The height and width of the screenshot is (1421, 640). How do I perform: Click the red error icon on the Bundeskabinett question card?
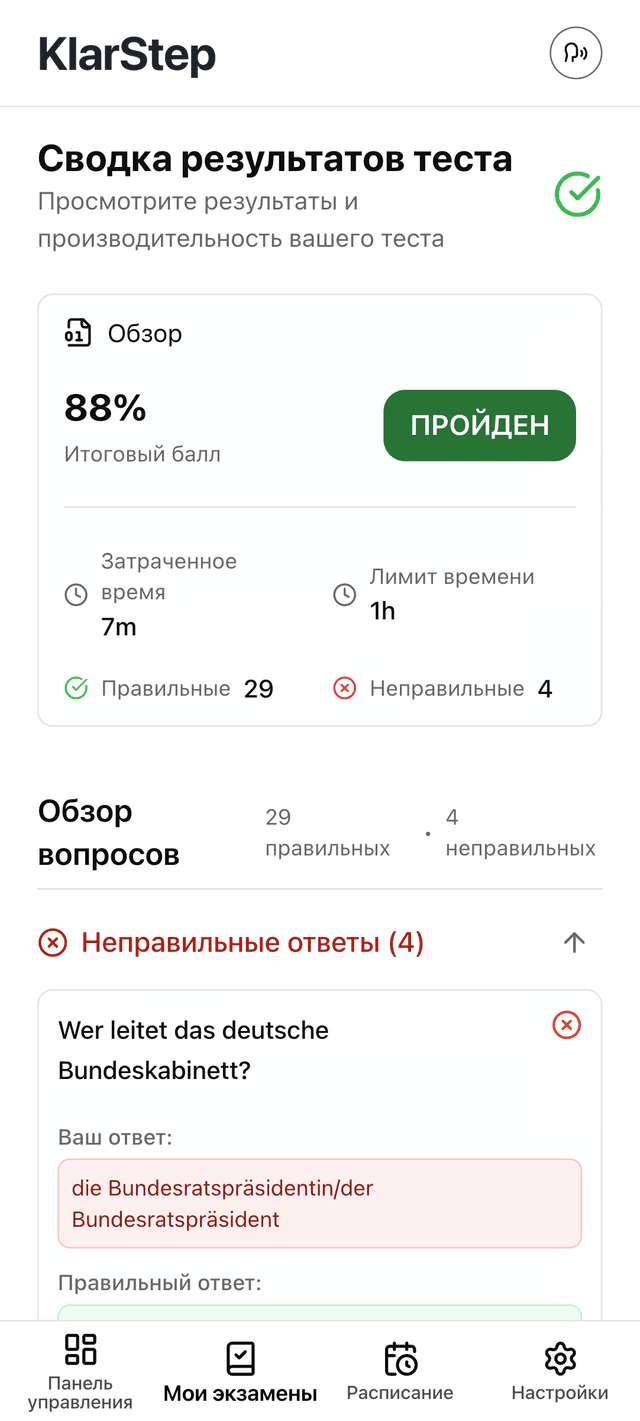pyautogui.click(x=566, y=1025)
